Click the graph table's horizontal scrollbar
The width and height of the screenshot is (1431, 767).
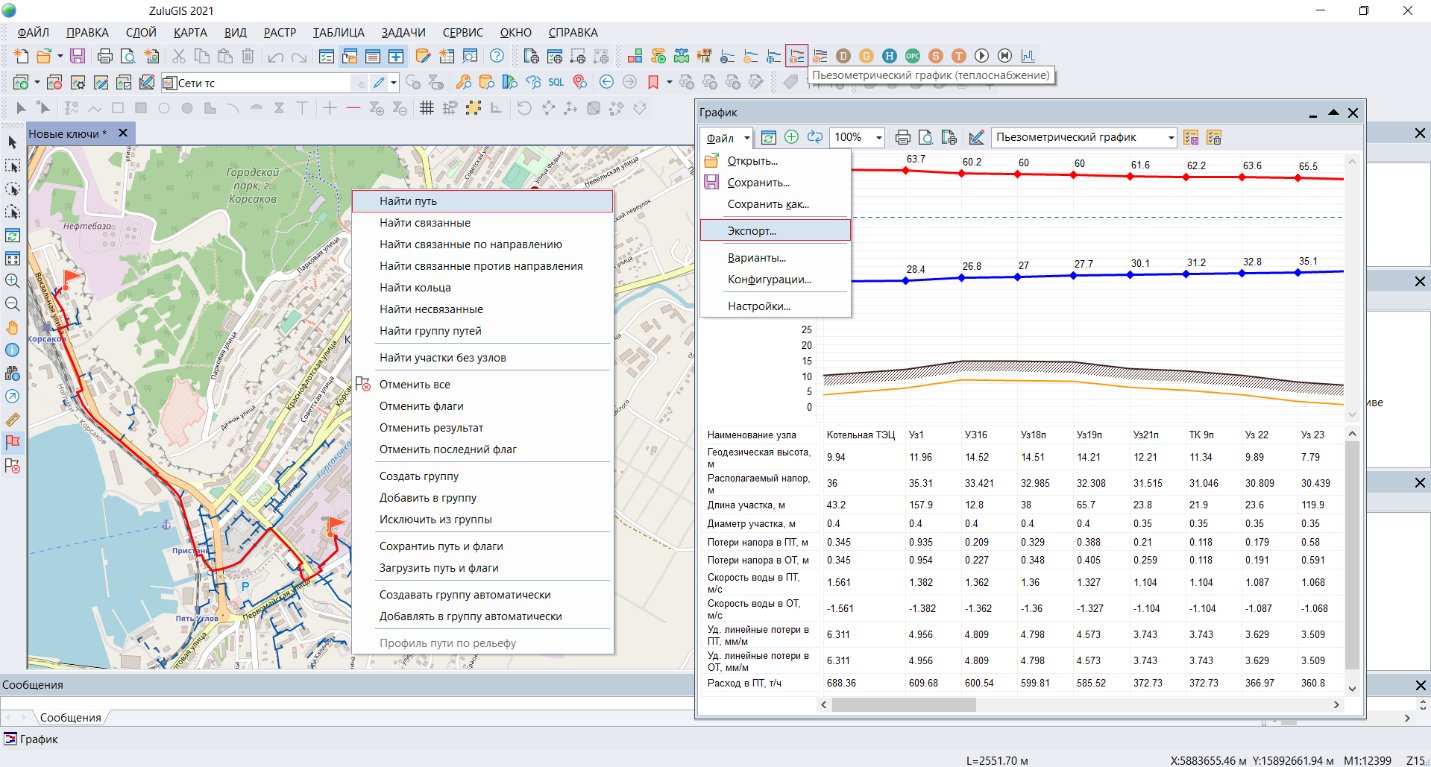point(902,705)
